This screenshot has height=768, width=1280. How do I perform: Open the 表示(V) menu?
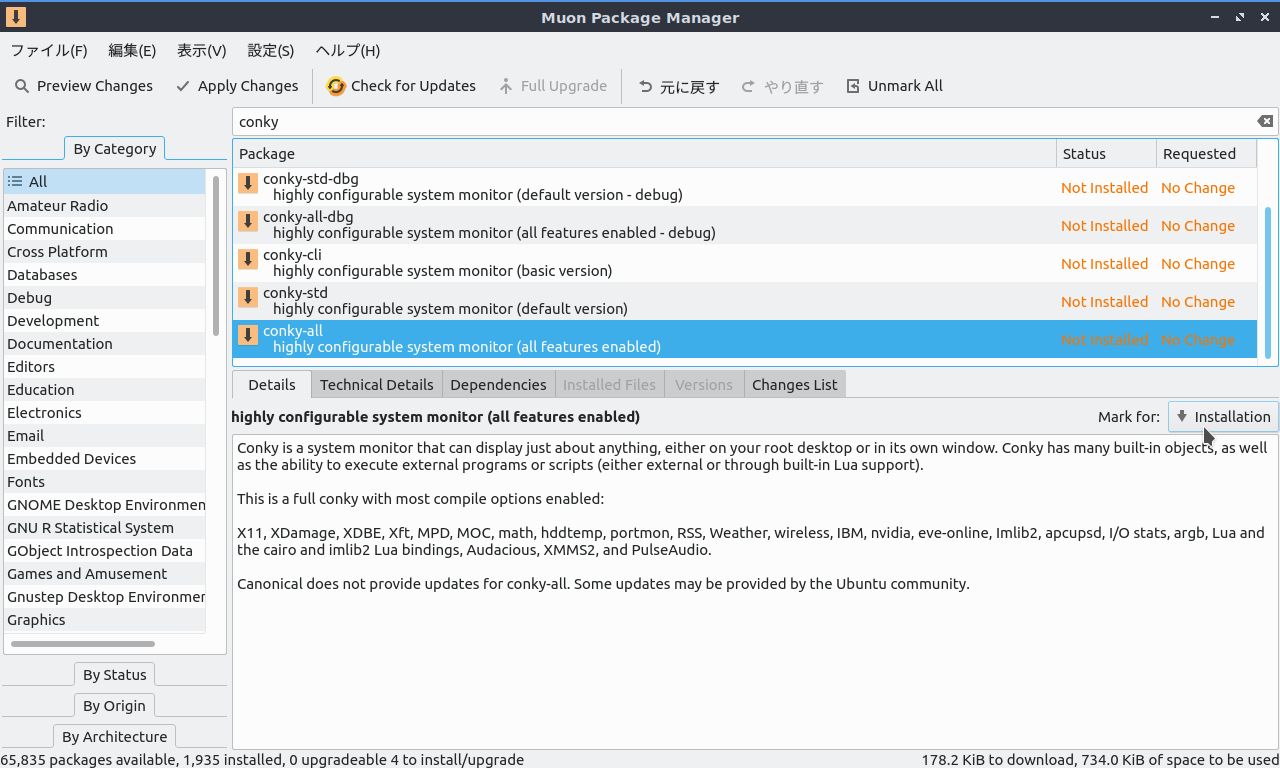tap(202, 50)
